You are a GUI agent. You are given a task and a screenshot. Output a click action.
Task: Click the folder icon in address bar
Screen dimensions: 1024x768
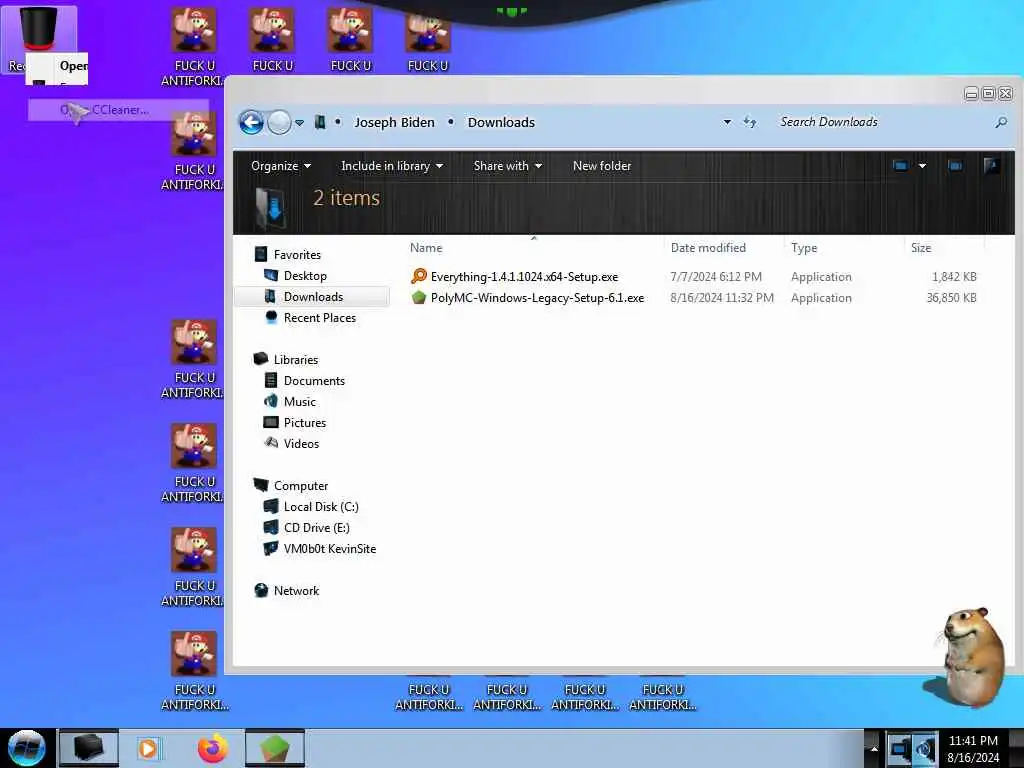point(320,122)
